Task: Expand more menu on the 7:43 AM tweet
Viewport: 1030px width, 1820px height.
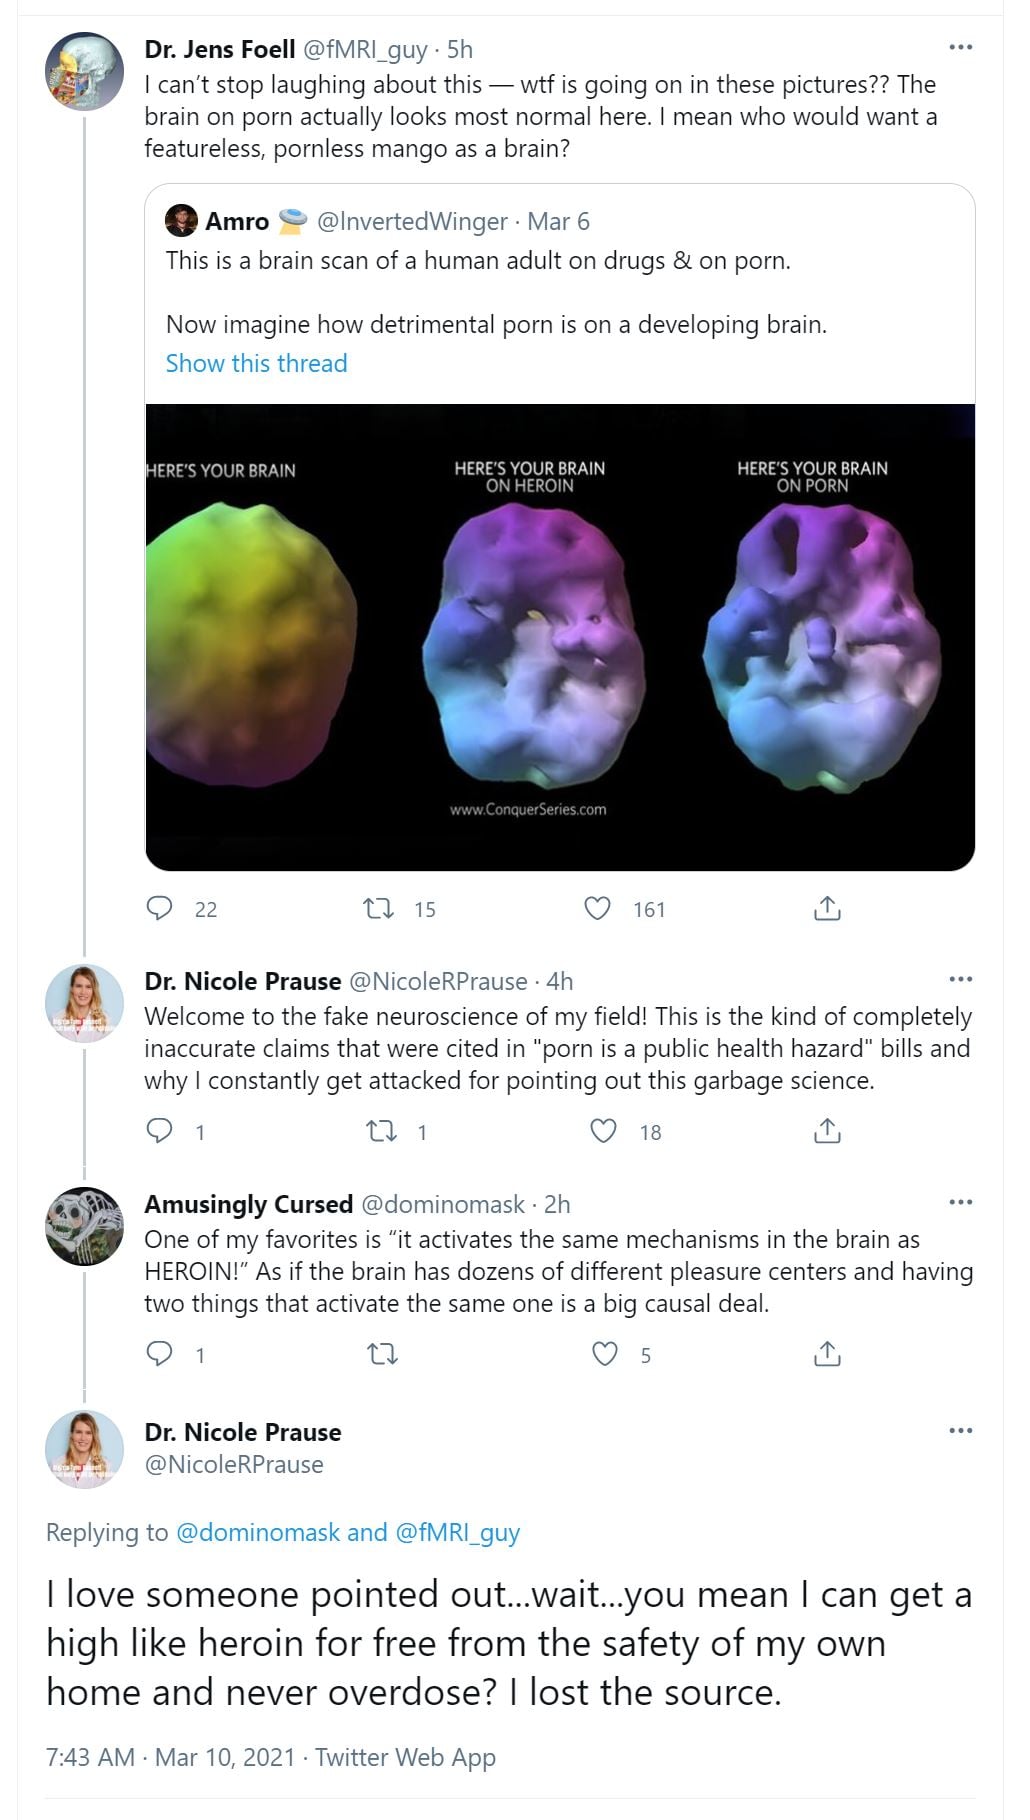Action: point(960,1430)
